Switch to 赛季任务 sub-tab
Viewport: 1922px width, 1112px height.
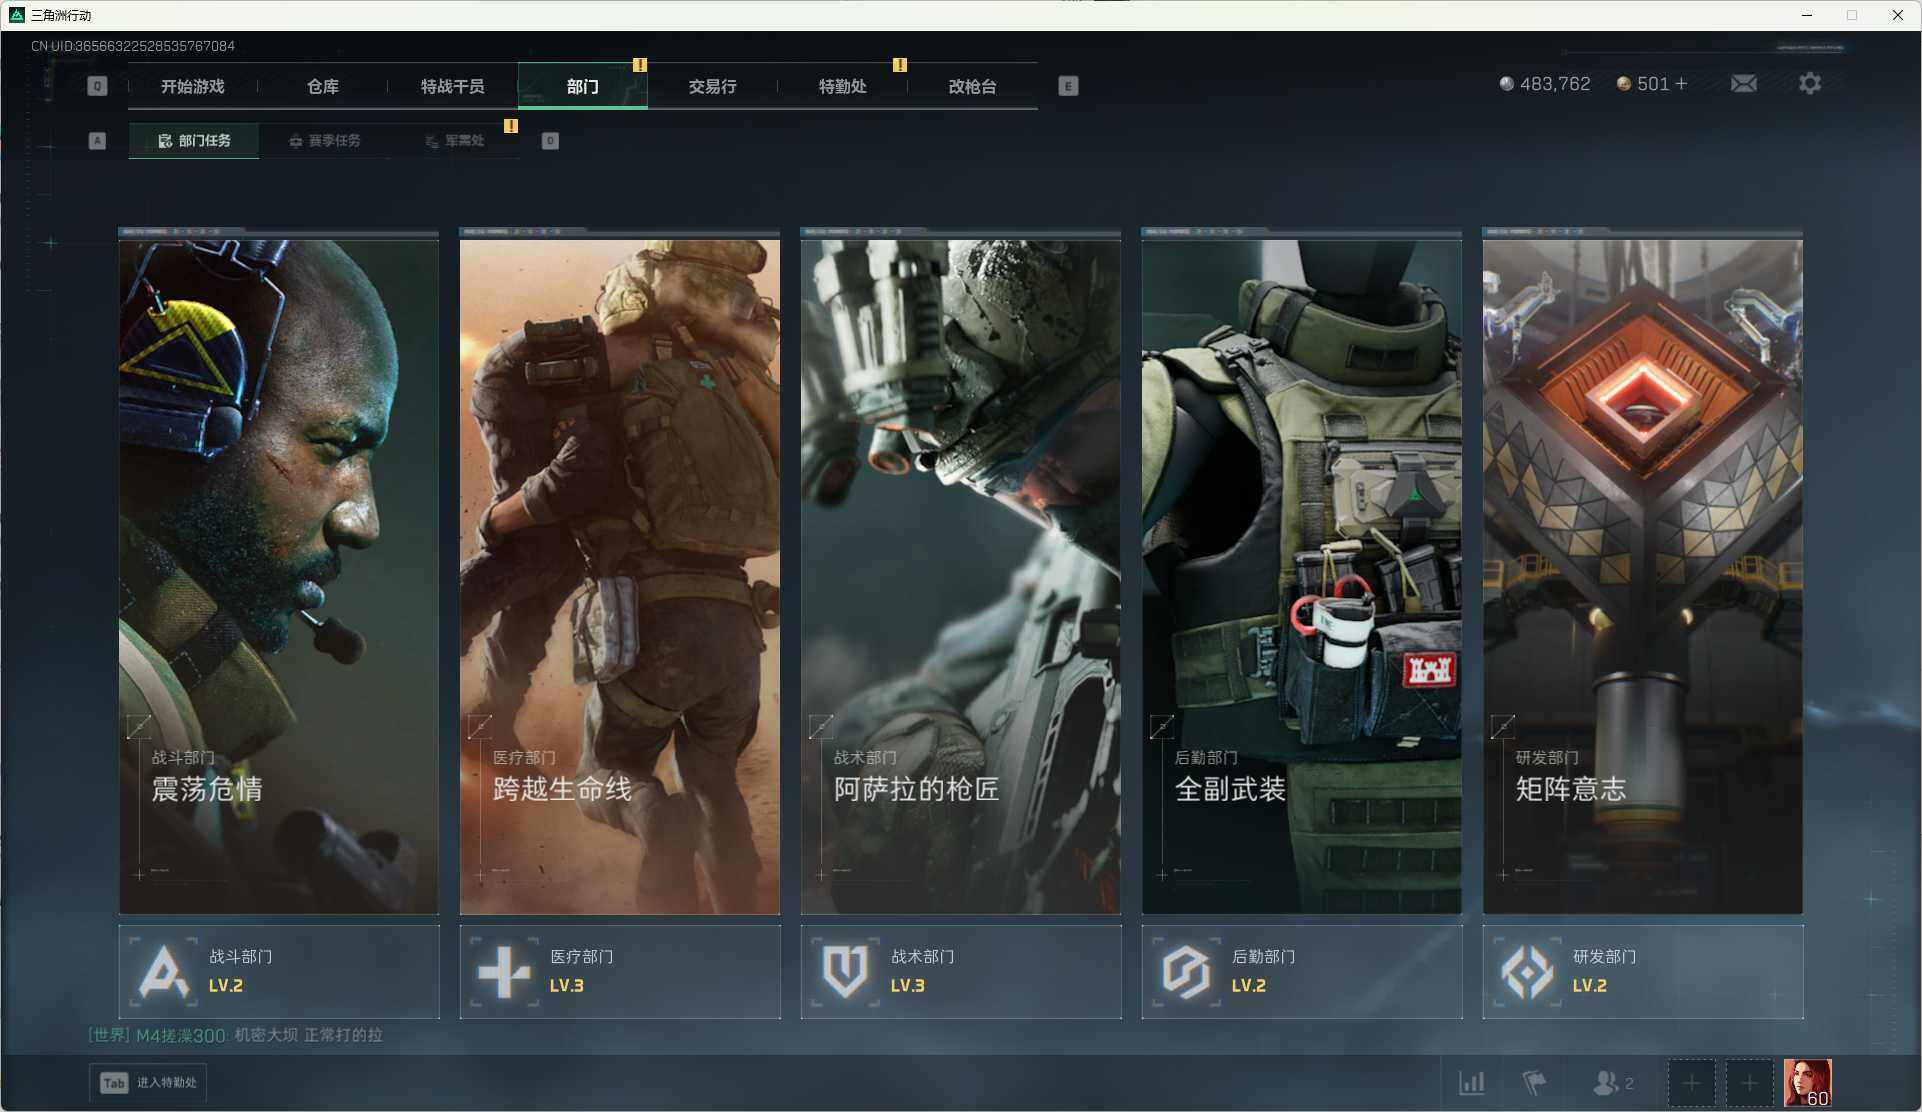click(x=324, y=141)
